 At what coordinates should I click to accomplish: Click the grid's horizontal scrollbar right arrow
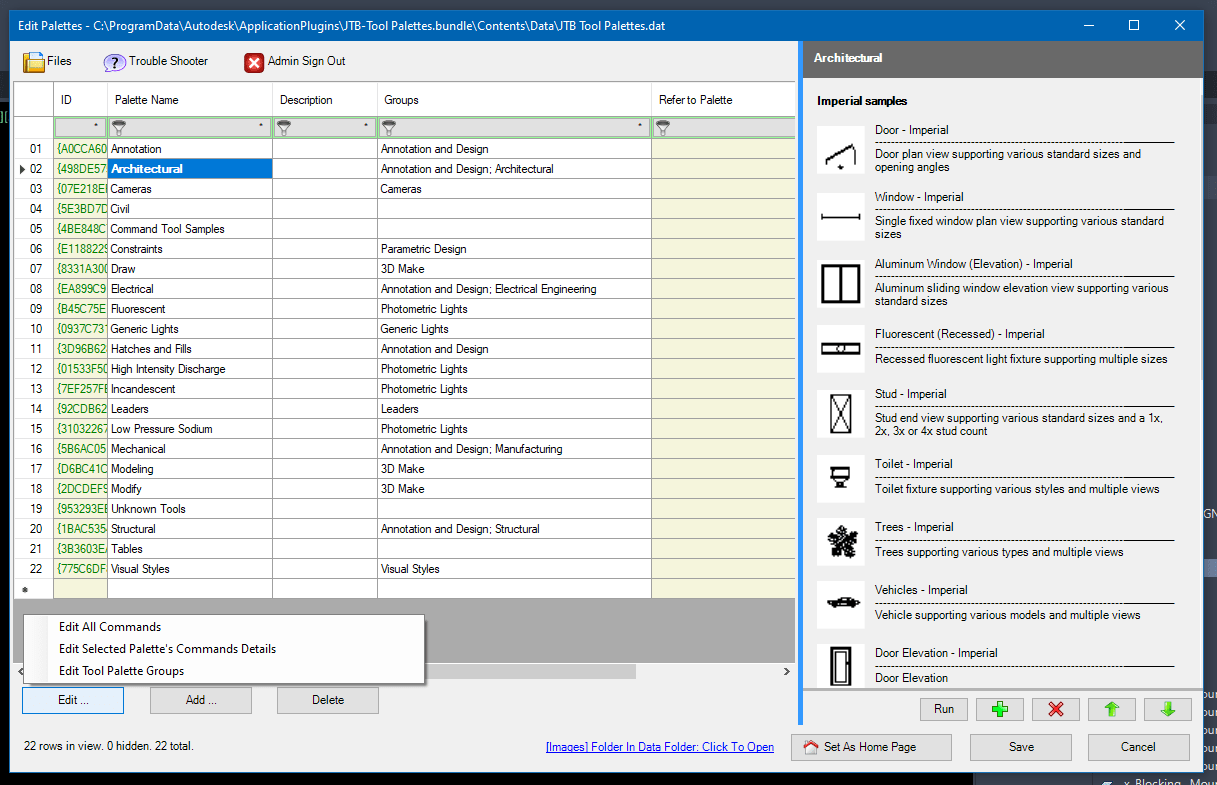point(786,672)
